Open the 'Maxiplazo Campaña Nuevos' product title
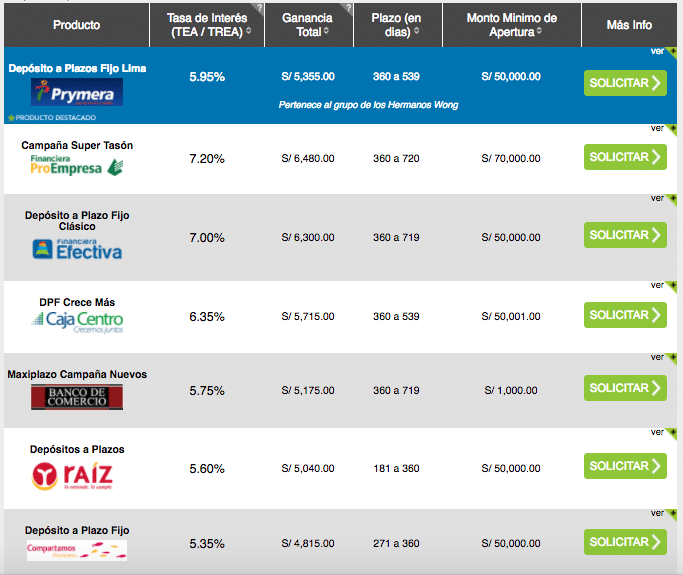The width and height of the screenshot is (683, 575). (x=77, y=375)
